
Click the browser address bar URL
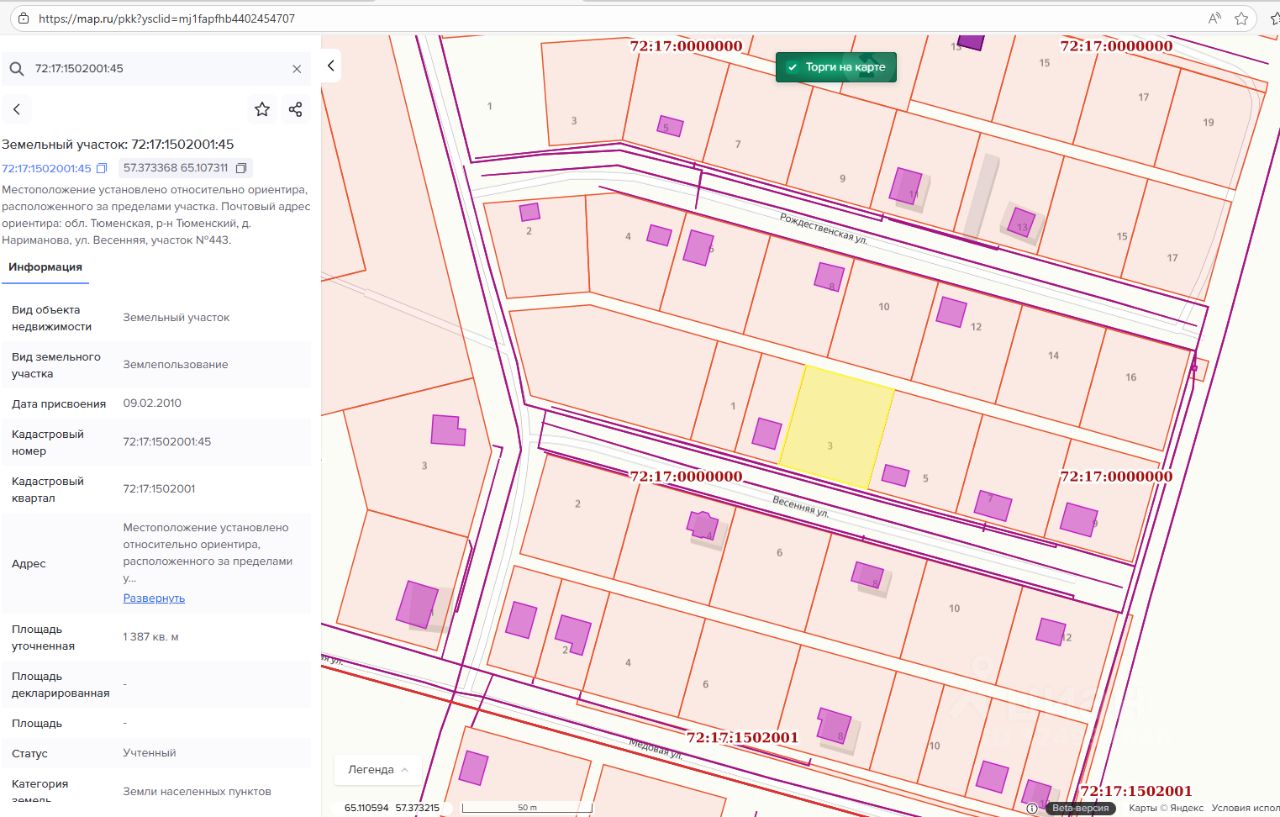[x=166, y=18]
